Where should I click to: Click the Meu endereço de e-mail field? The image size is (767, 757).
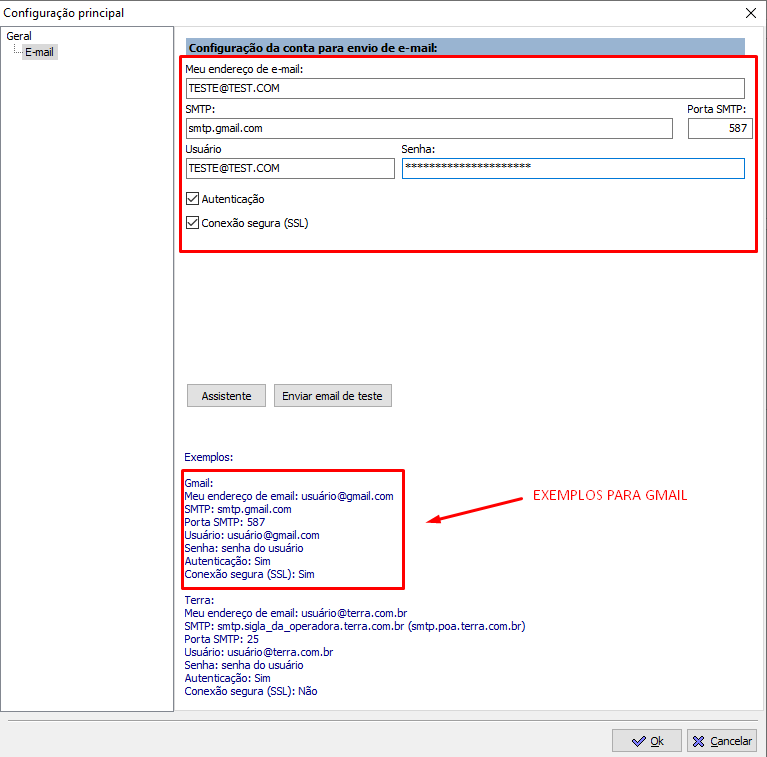[465, 89]
